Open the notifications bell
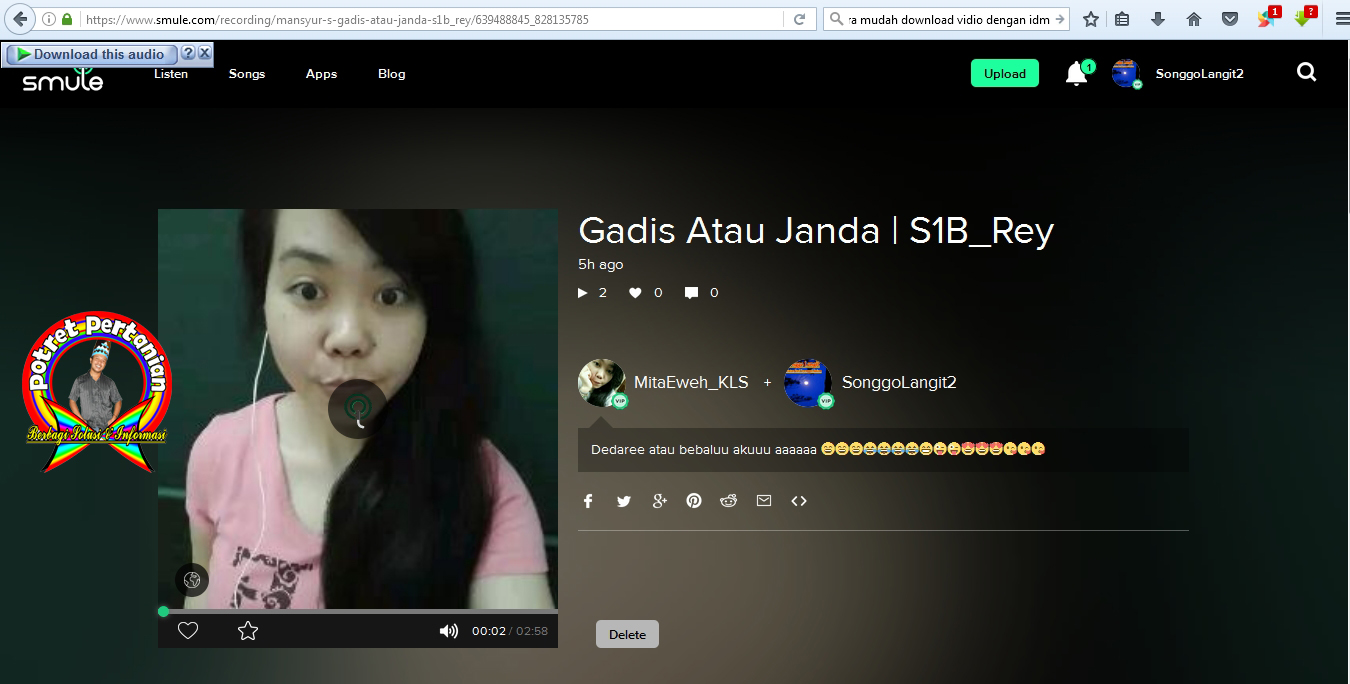Viewport: 1350px width, 684px height. (x=1077, y=72)
